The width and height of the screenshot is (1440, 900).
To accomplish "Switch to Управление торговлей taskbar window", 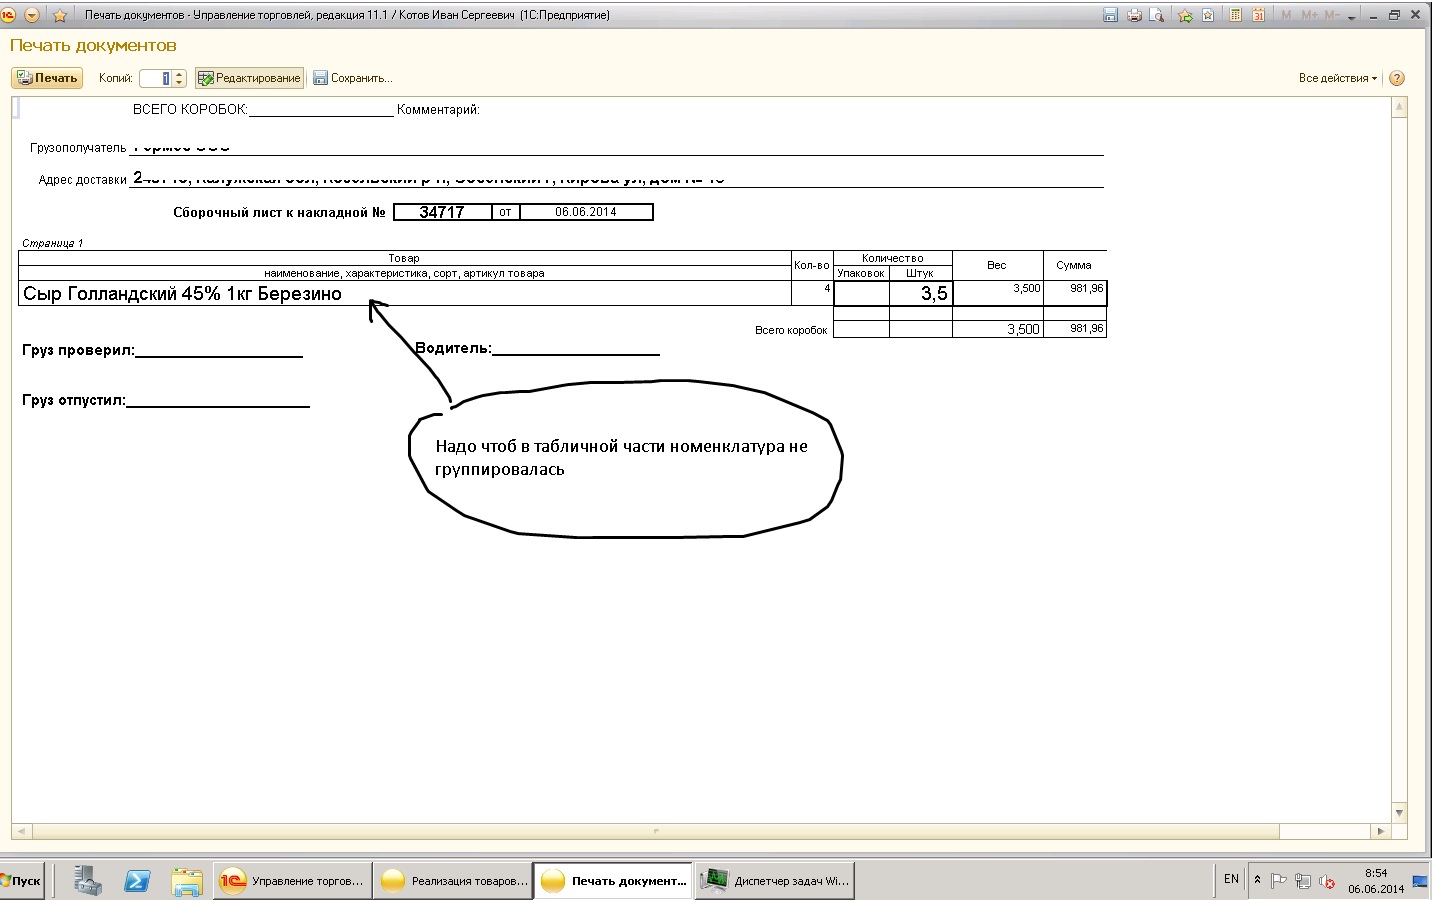I will [292, 881].
